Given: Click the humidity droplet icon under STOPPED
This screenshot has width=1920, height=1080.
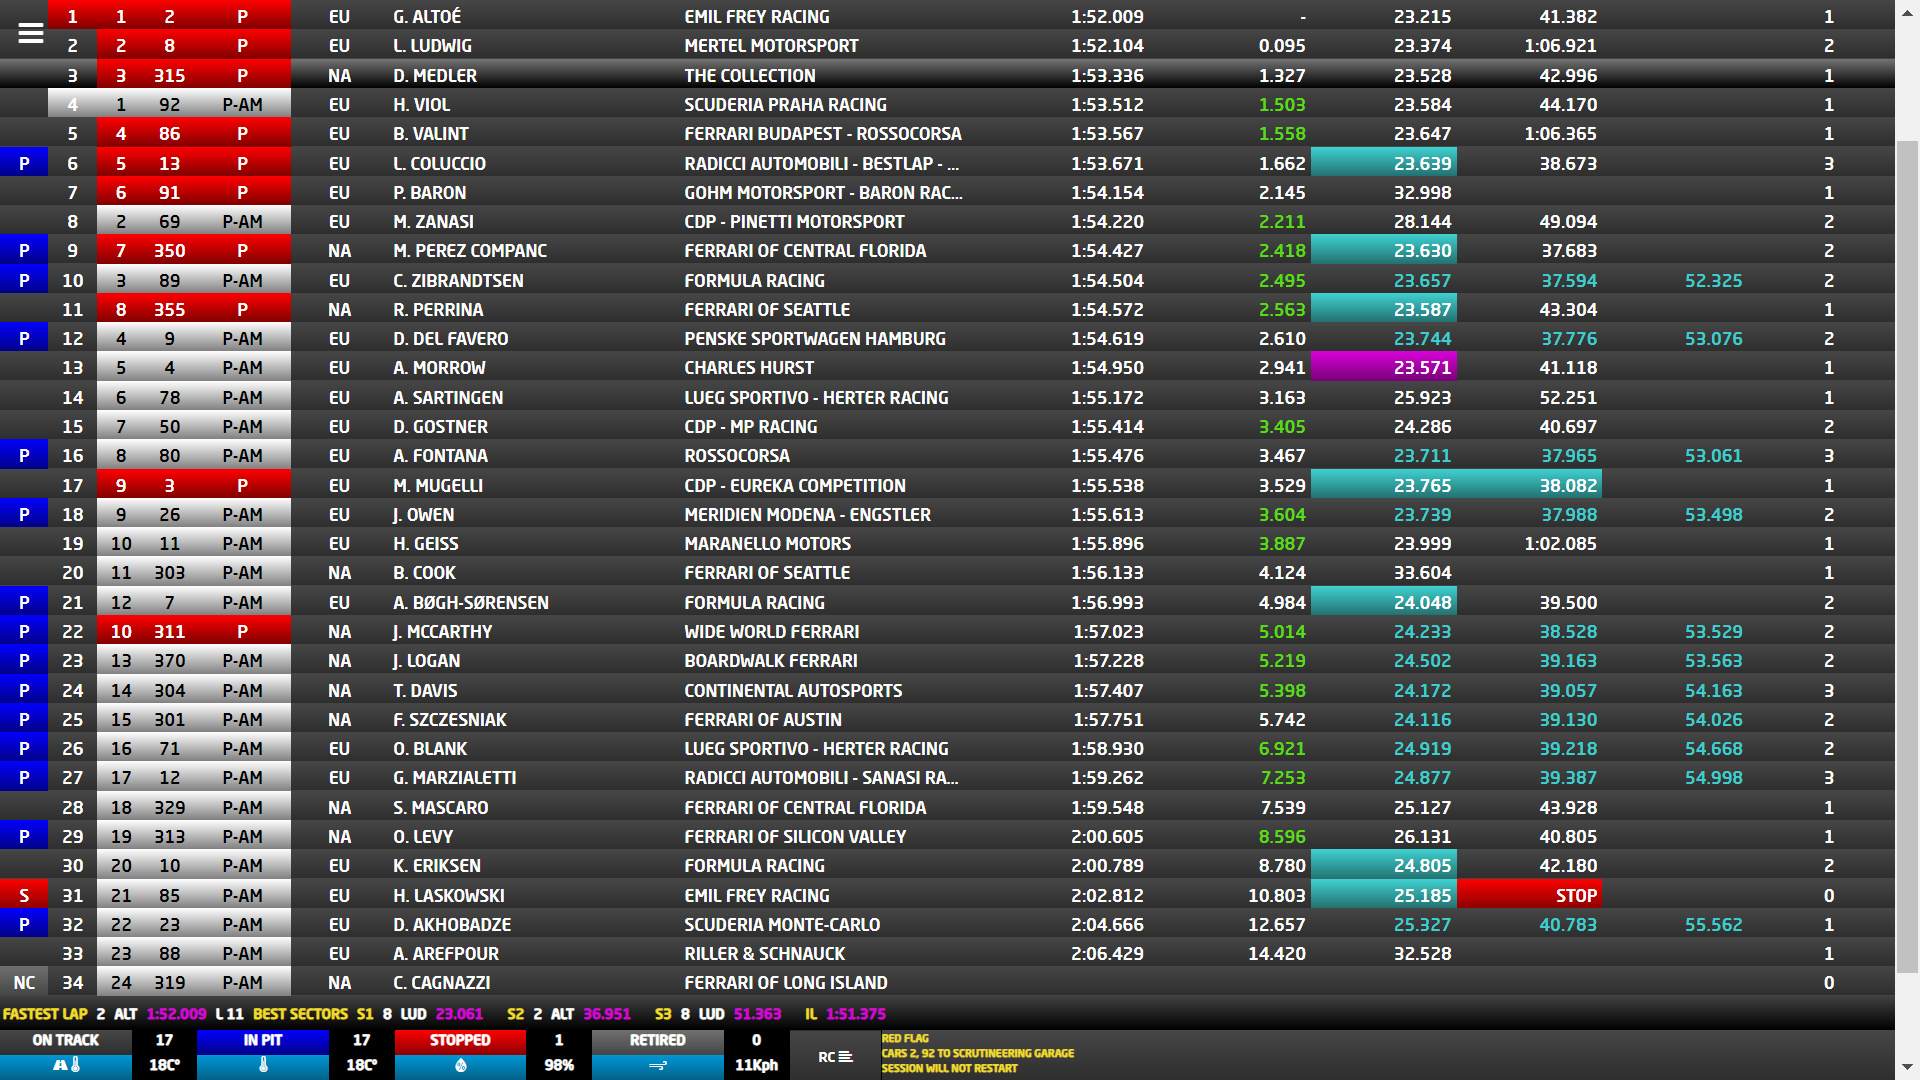Looking at the screenshot, I should pos(460,1065).
